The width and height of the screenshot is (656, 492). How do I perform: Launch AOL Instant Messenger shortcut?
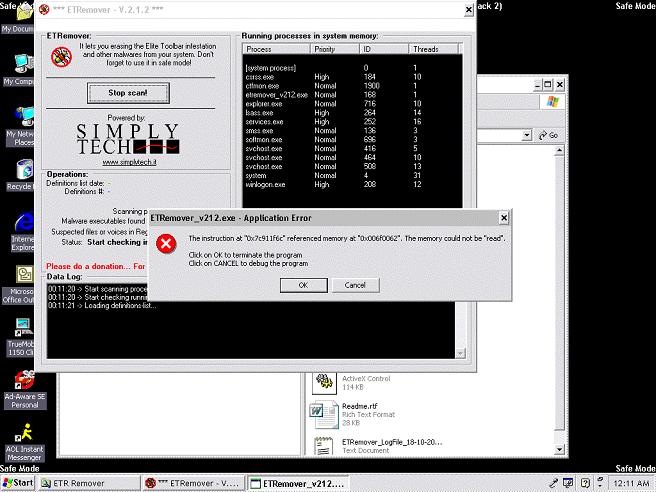click(25, 443)
